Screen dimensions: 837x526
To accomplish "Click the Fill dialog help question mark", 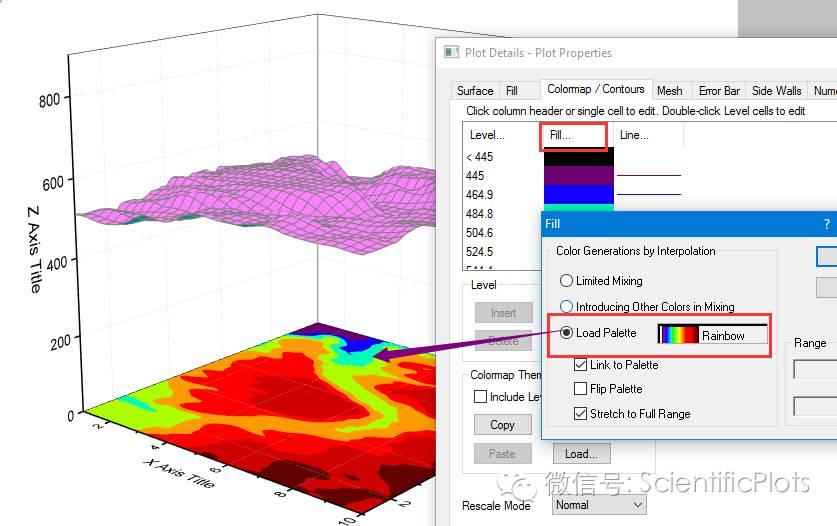I will (826, 224).
